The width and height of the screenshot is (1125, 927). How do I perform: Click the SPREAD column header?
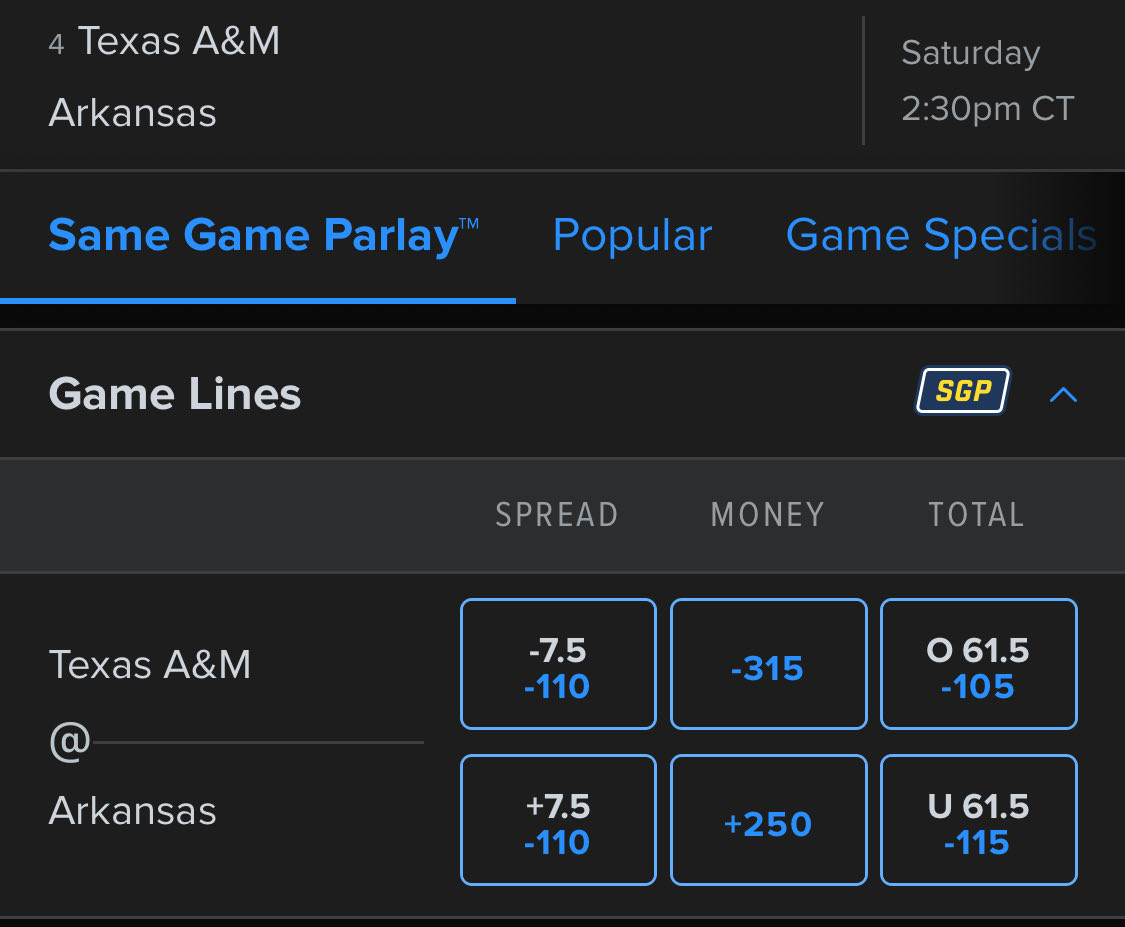(x=557, y=514)
